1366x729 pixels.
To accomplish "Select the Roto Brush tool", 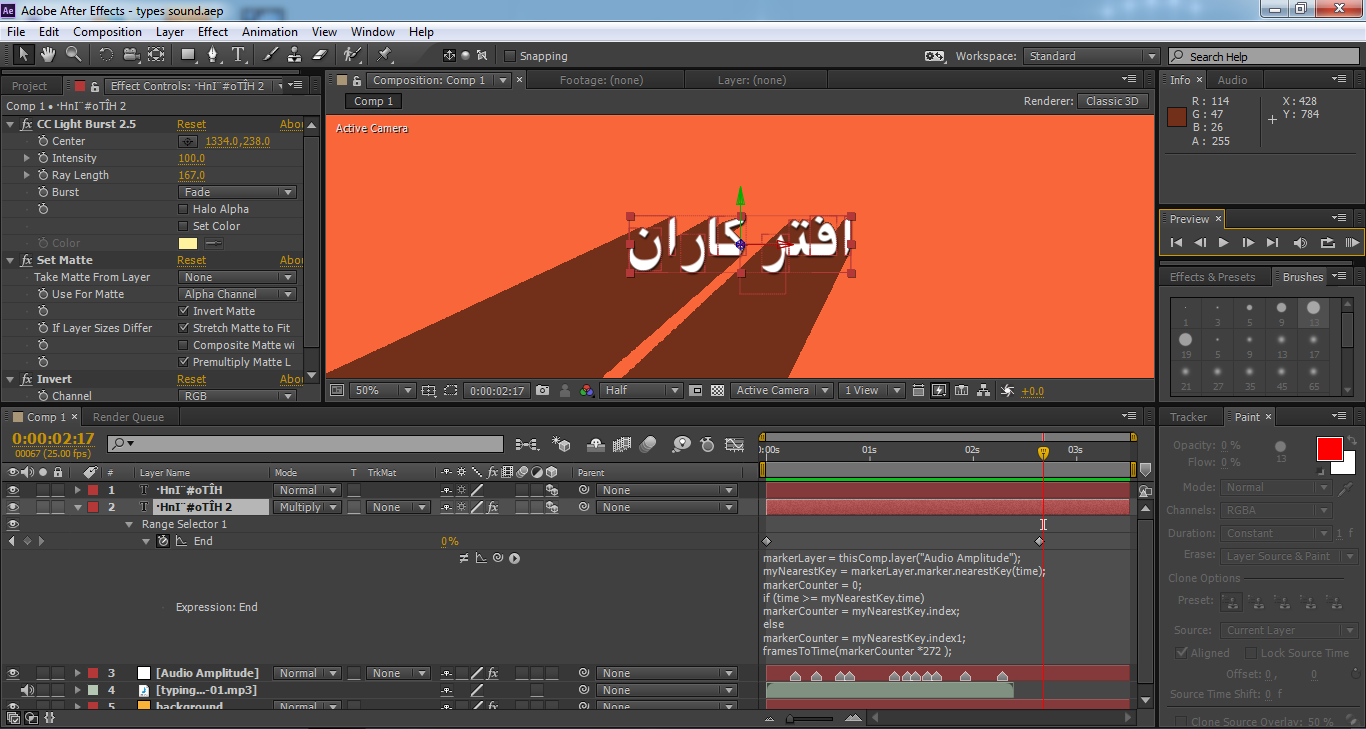I will coord(352,55).
